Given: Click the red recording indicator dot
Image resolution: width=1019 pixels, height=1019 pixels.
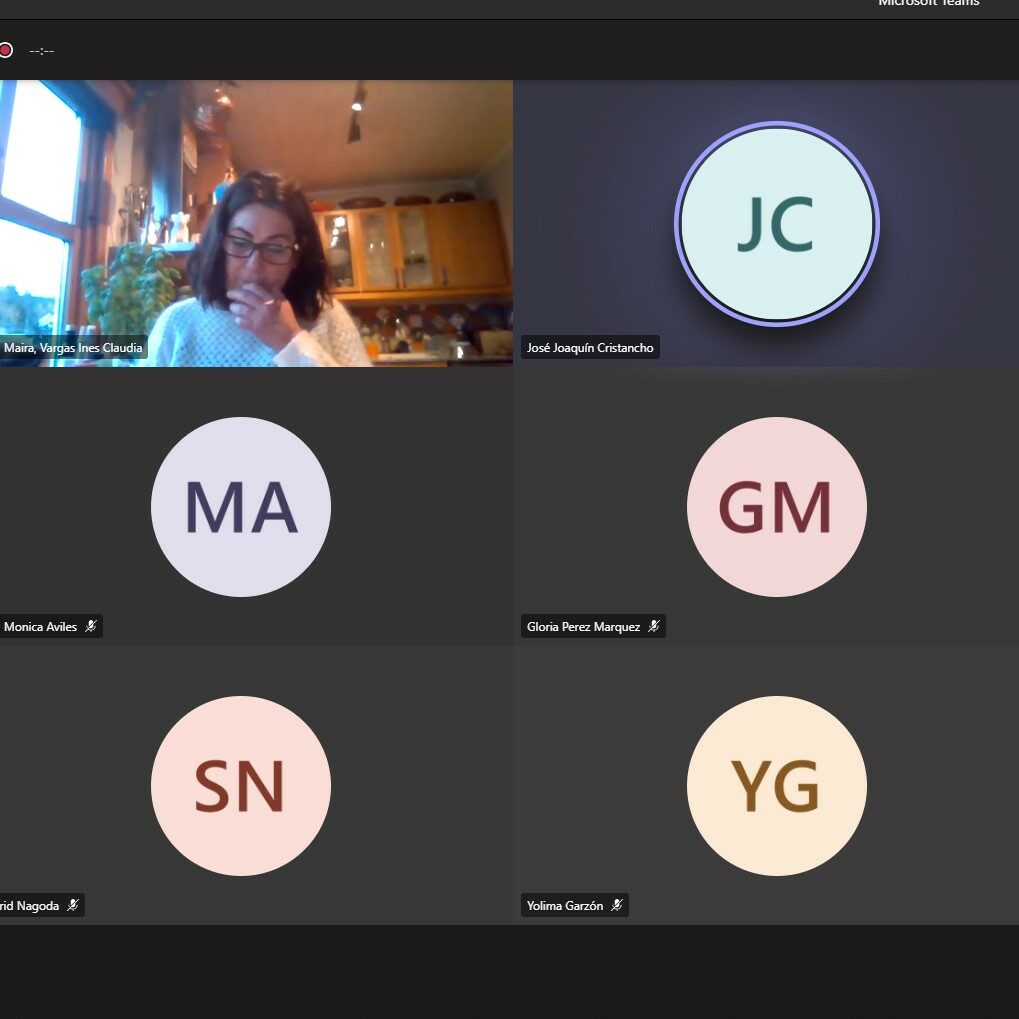Looking at the screenshot, I should tap(5, 50).
